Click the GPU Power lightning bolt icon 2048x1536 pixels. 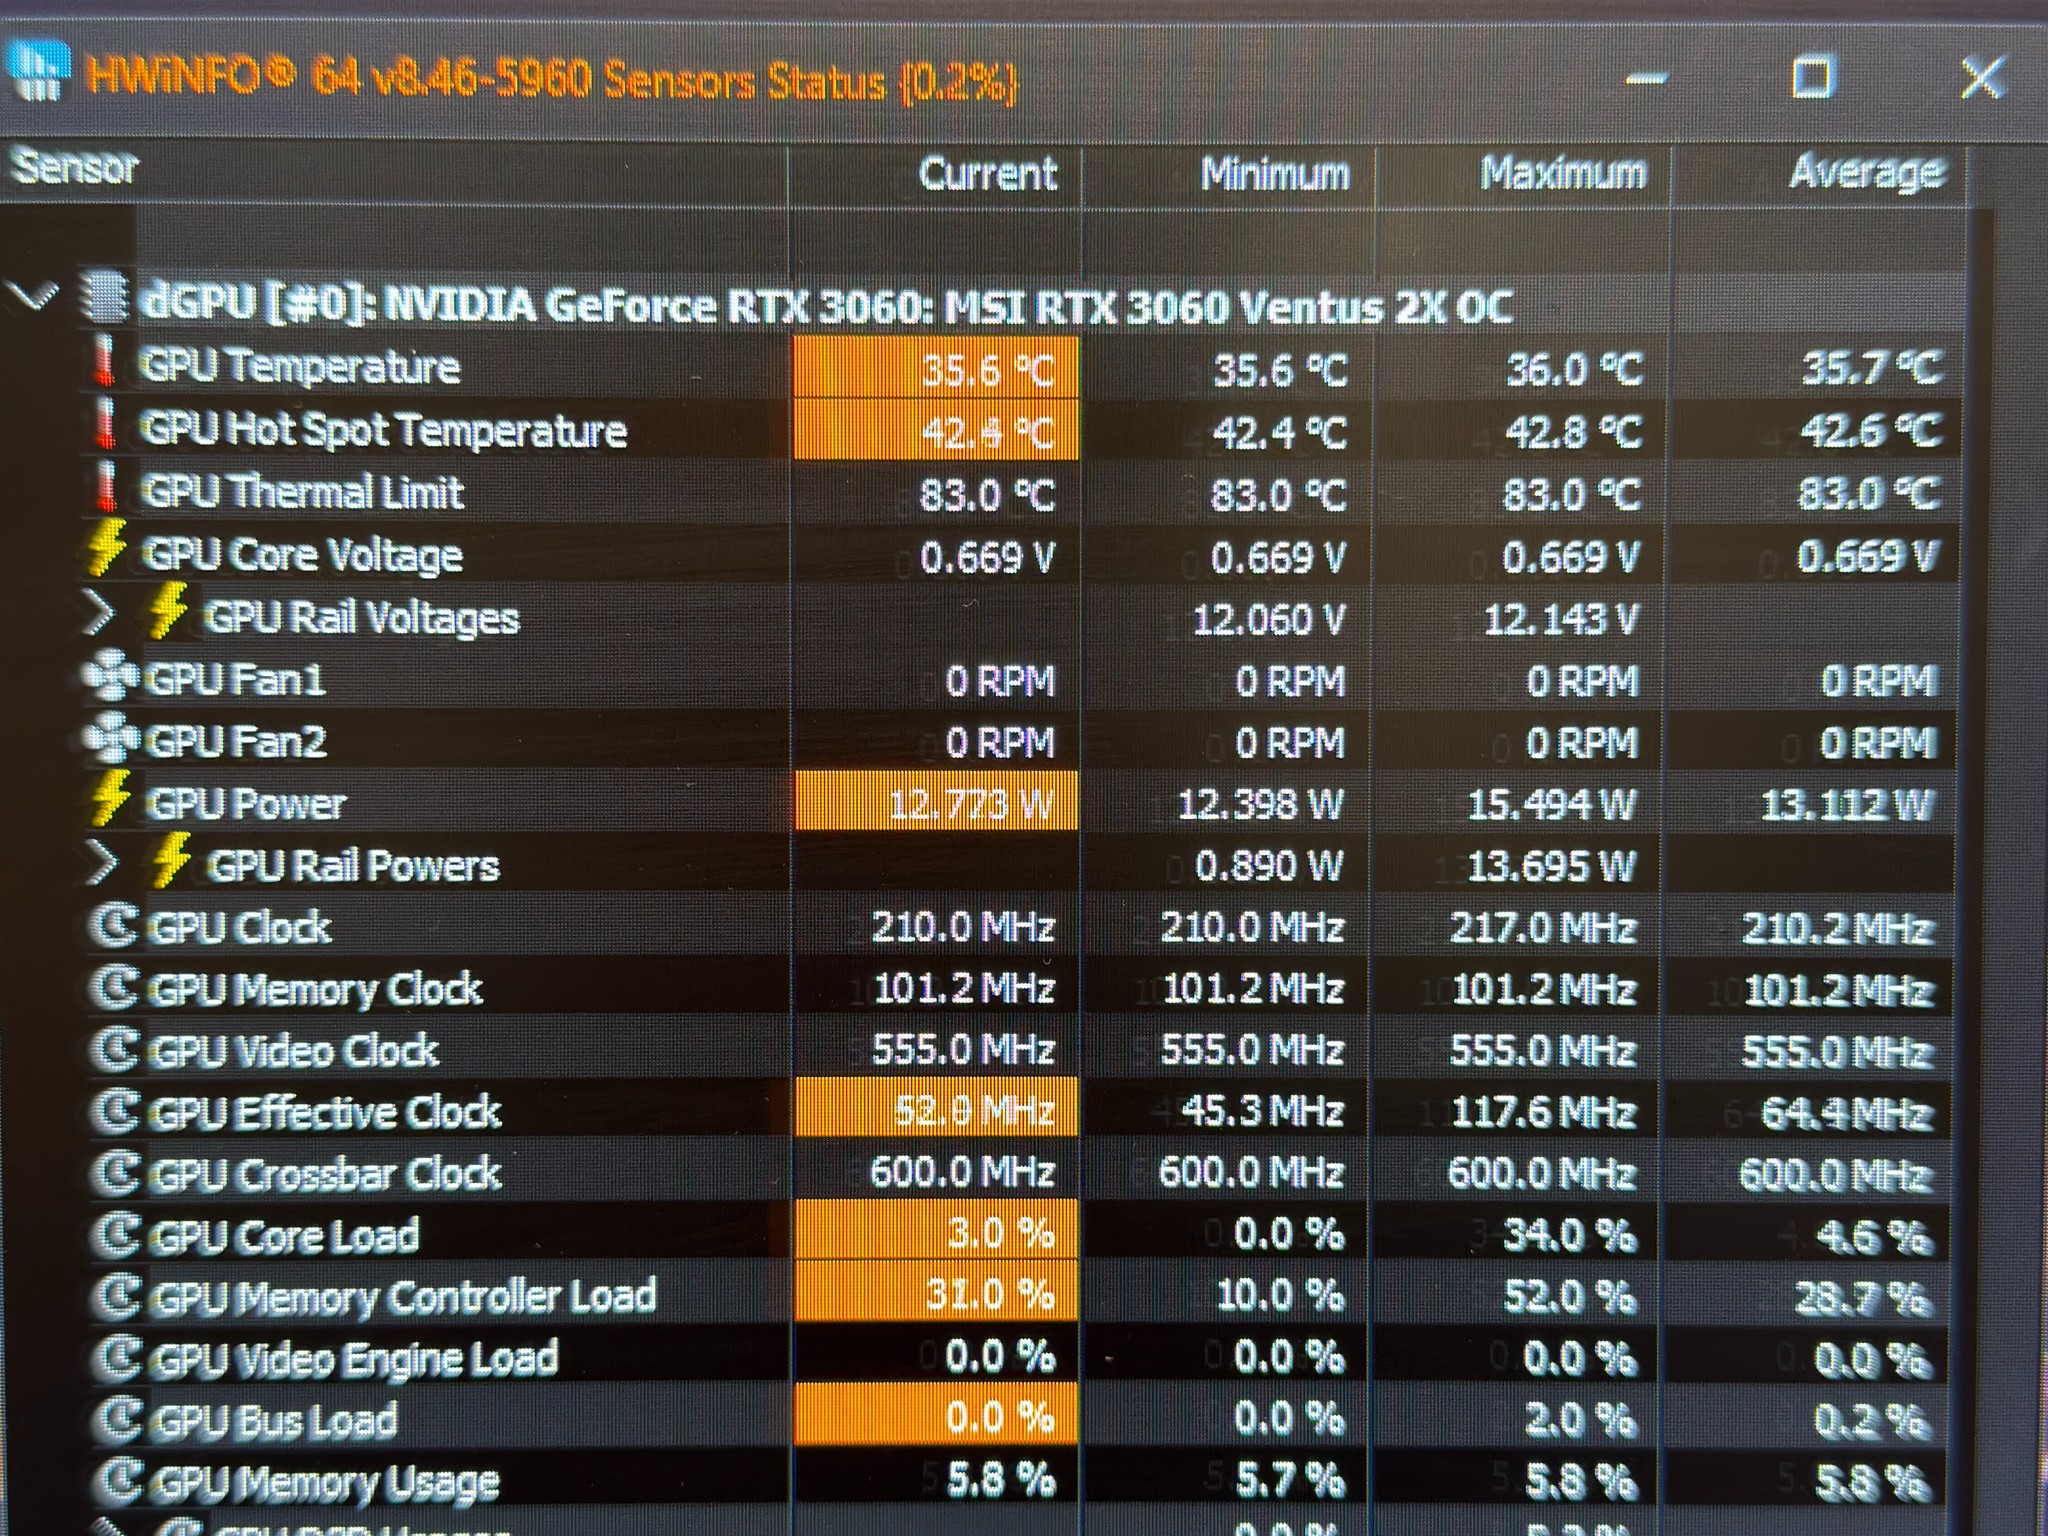pos(110,797)
